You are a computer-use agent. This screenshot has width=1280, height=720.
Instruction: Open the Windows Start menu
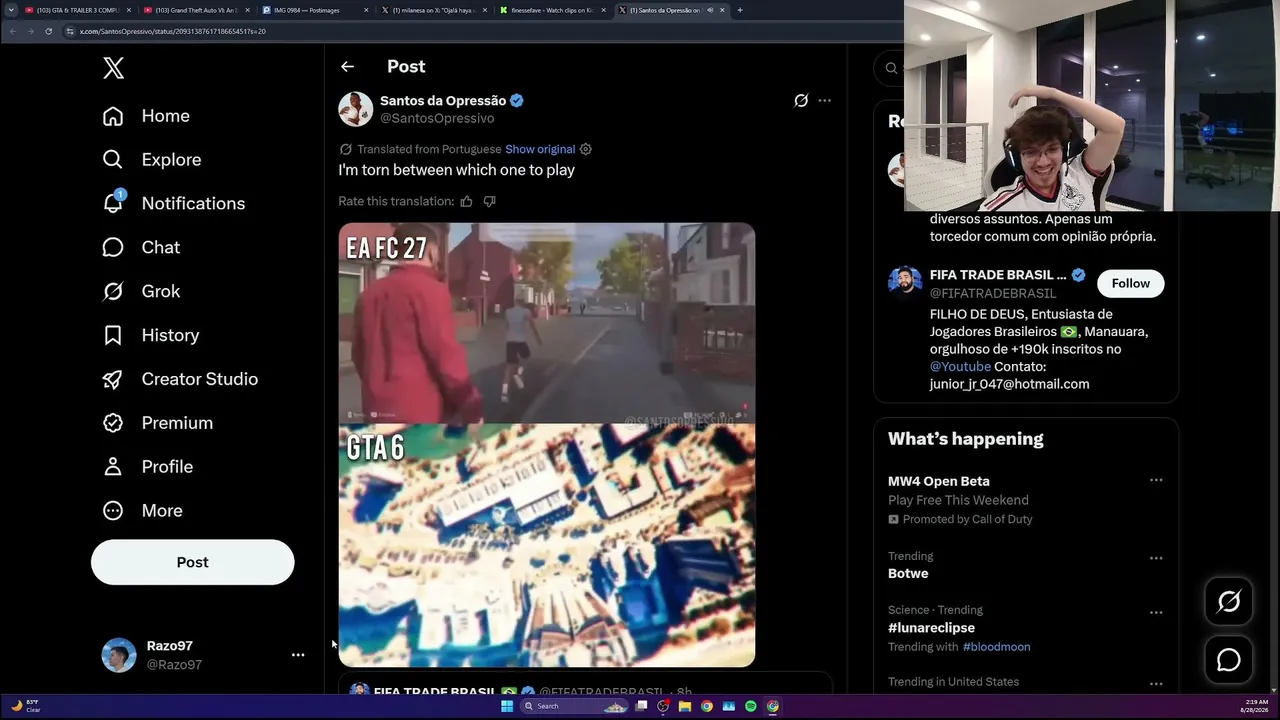[507, 706]
